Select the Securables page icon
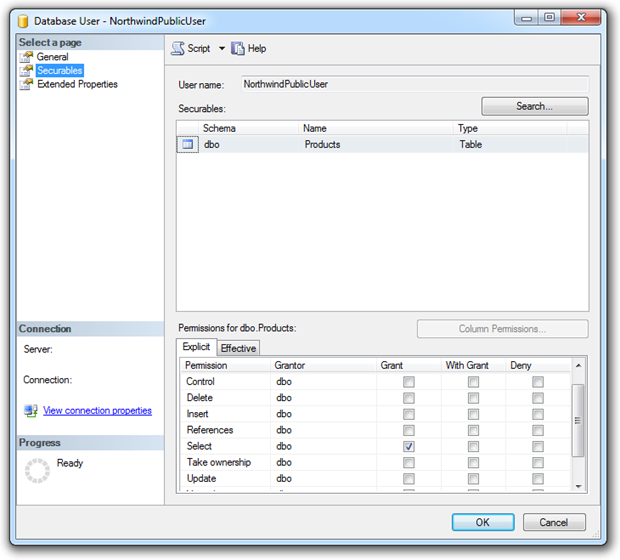 click(x=26, y=71)
